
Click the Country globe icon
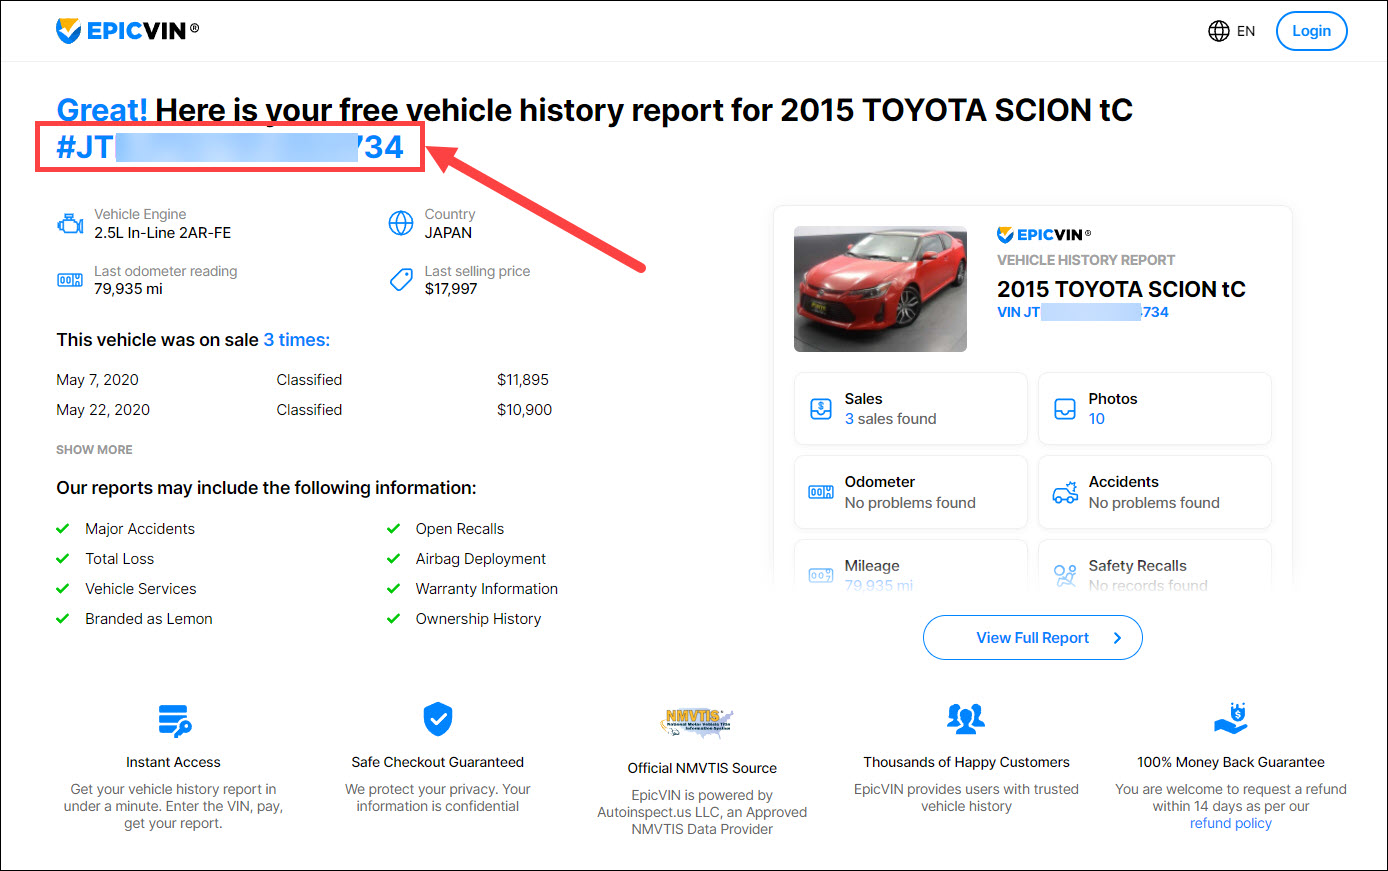[401, 223]
